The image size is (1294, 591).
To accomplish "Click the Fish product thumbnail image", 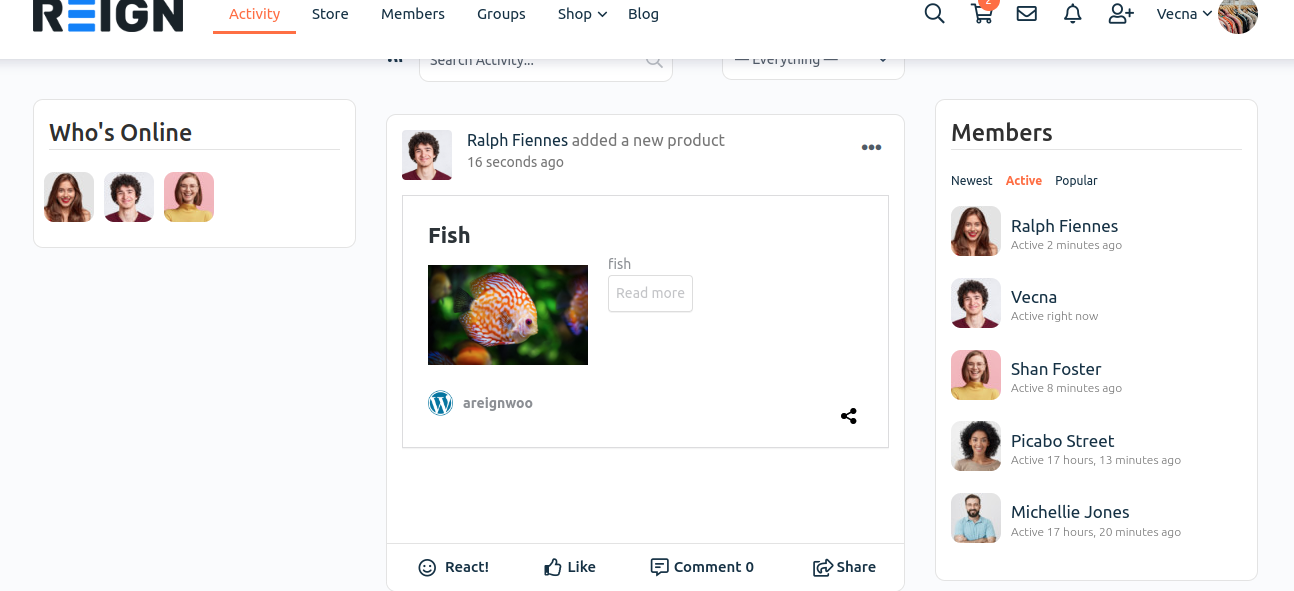I will [x=508, y=315].
